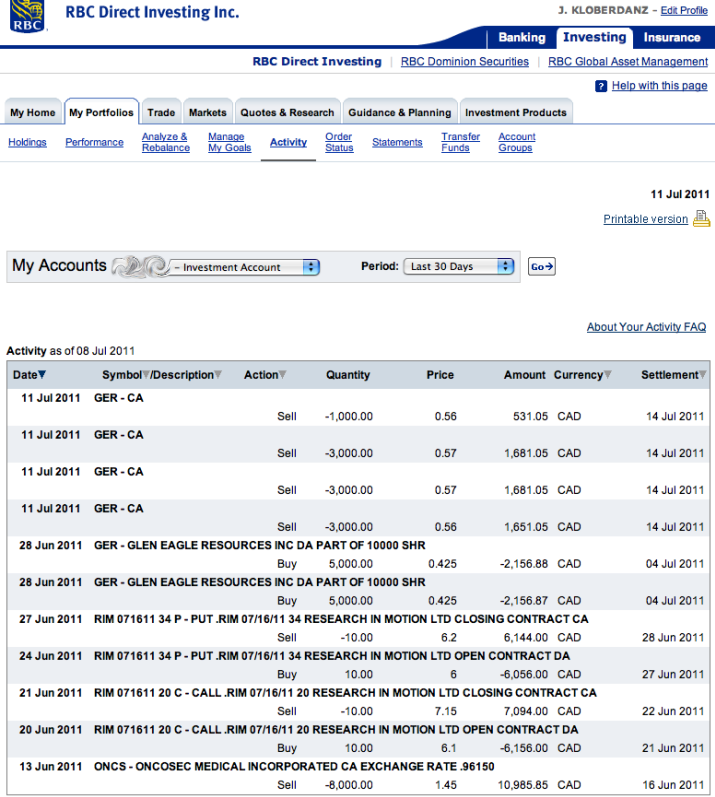Sort by Action column arrow

283,375
